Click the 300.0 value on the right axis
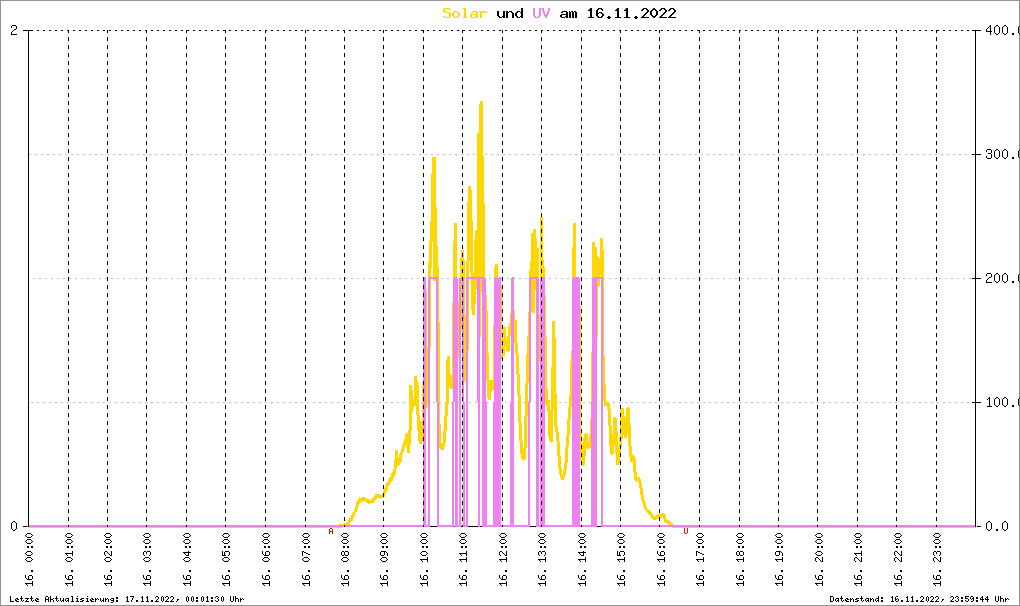The width and height of the screenshot is (1020, 606). (1000, 155)
